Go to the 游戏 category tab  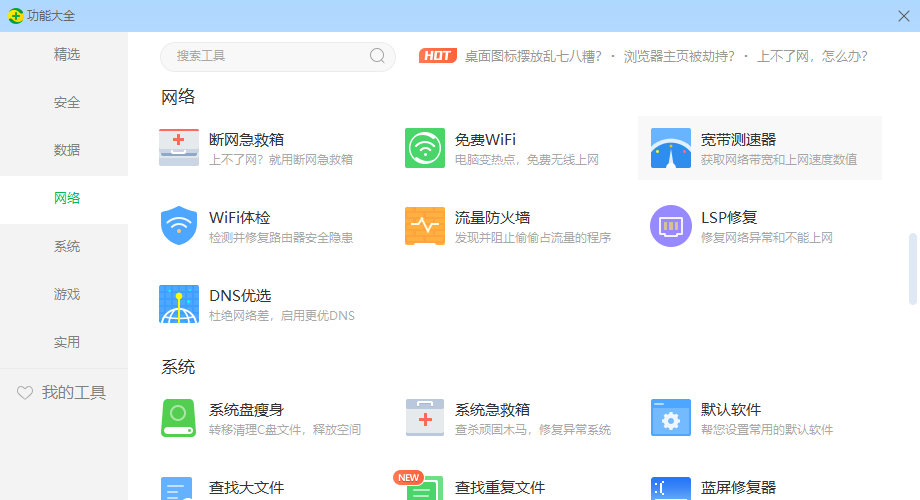[x=66, y=294]
